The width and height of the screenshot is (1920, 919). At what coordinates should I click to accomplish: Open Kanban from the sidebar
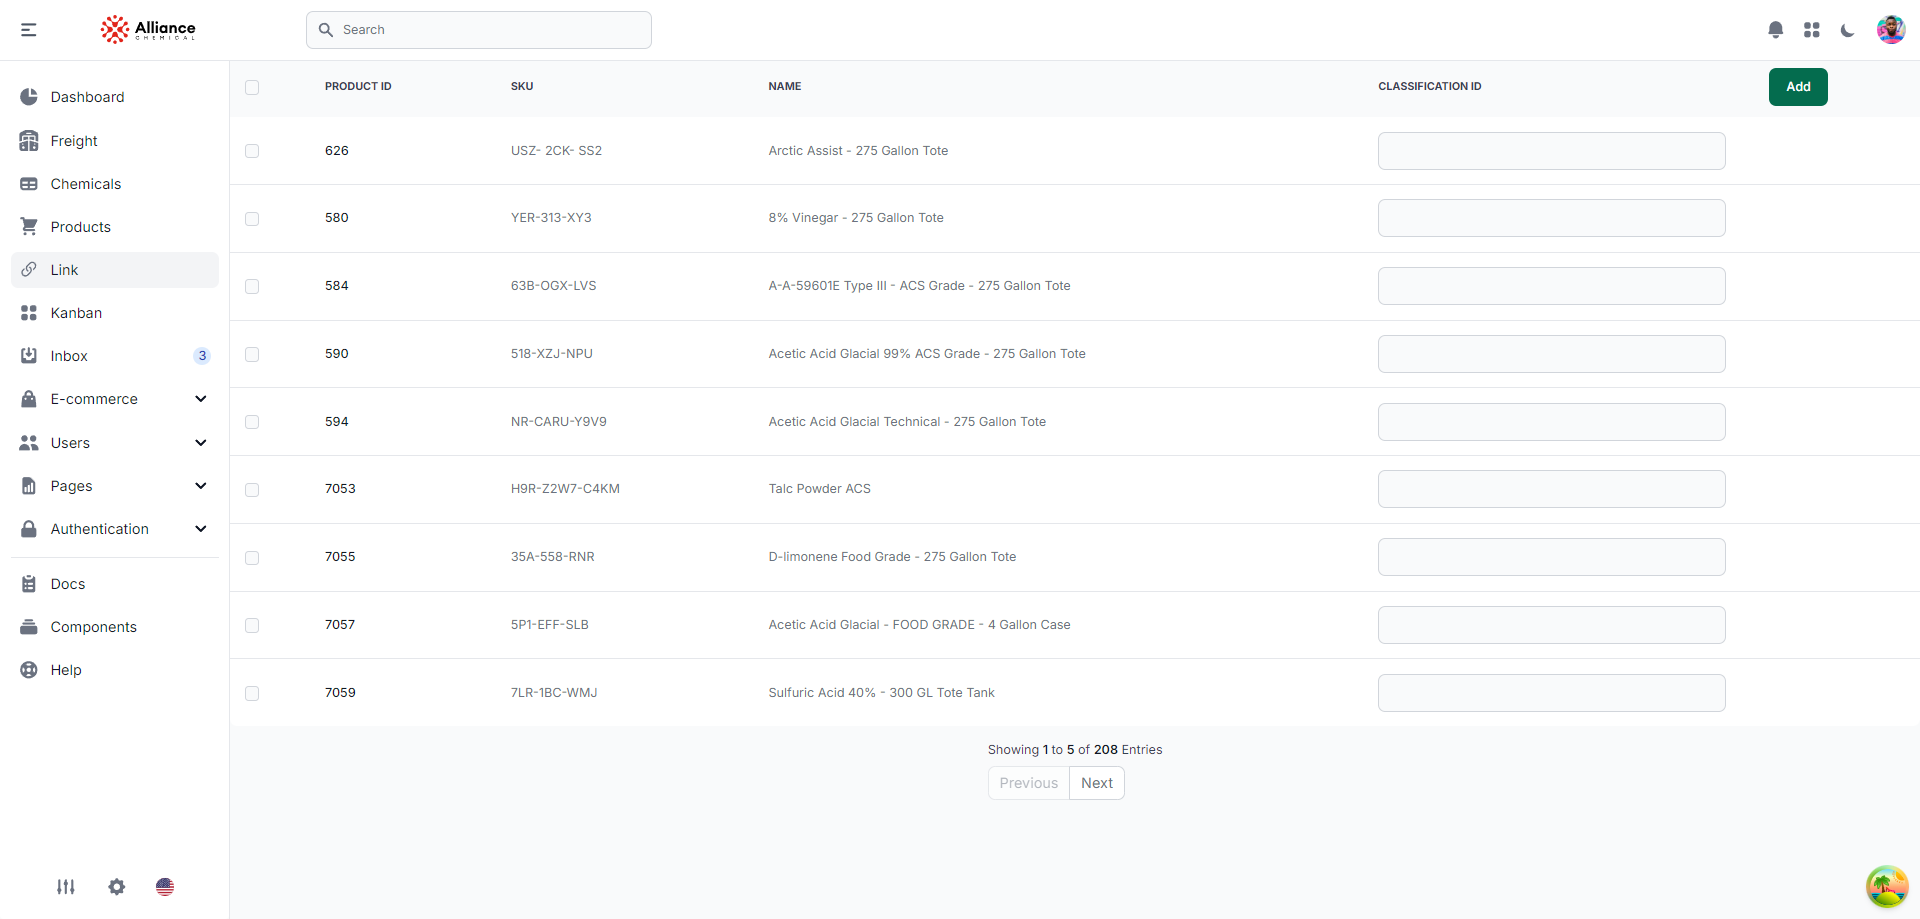[x=115, y=313]
